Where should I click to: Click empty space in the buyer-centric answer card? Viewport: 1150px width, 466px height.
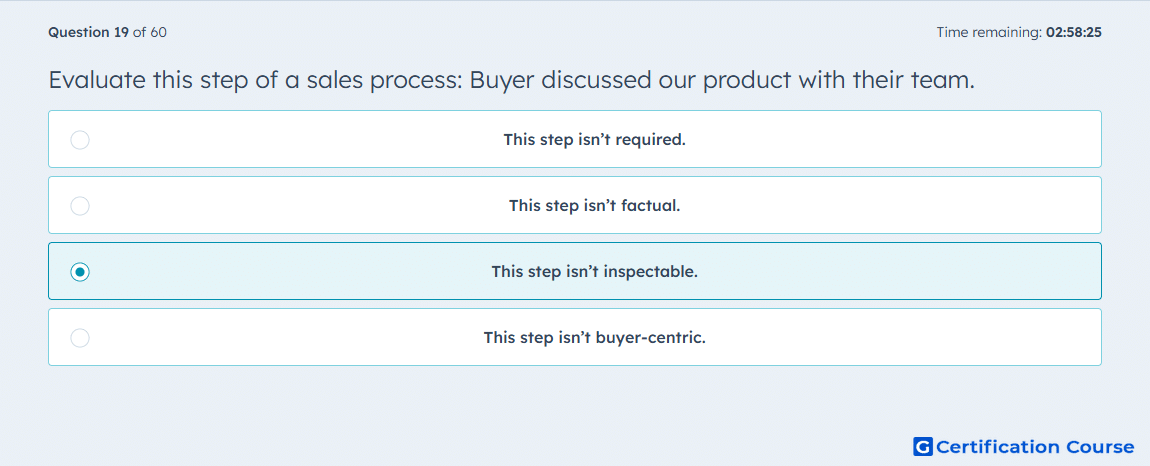[x=917, y=338]
